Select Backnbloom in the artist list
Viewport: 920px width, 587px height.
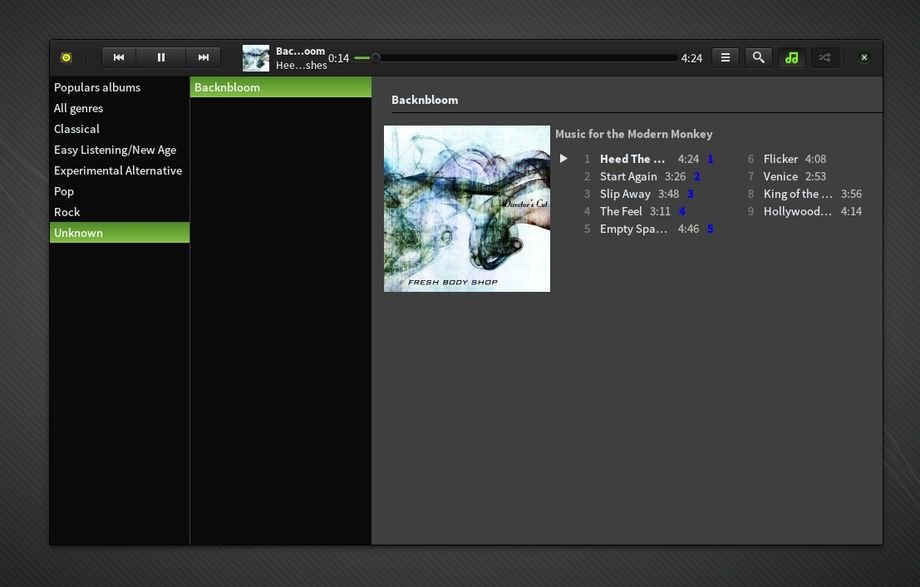pos(227,87)
